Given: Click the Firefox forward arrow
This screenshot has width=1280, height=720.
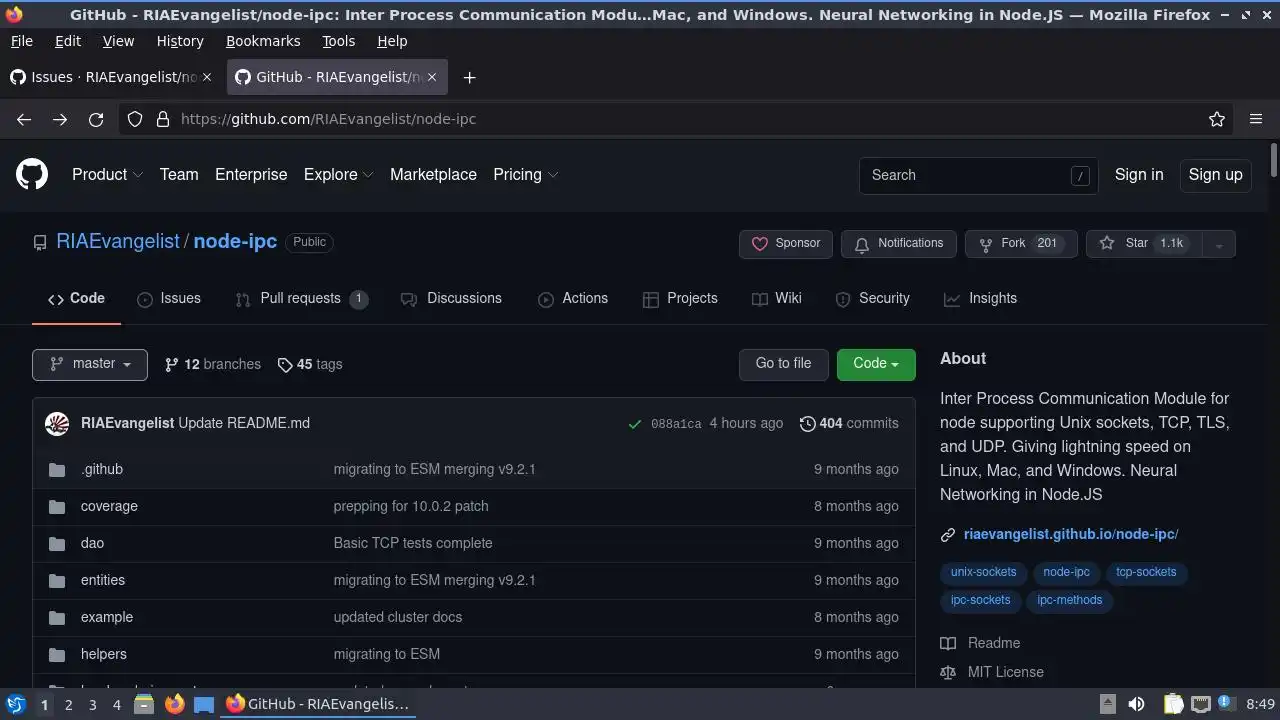Looking at the screenshot, I should point(60,119).
